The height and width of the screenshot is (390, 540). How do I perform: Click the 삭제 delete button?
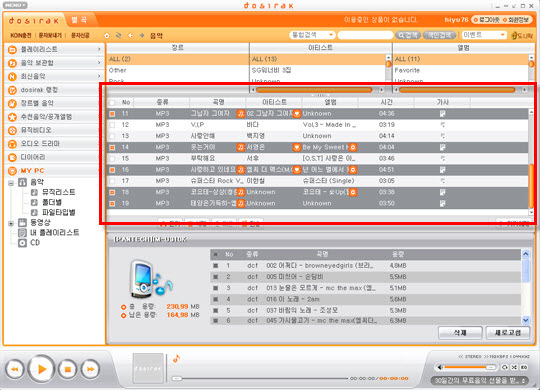[x=460, y=333]
